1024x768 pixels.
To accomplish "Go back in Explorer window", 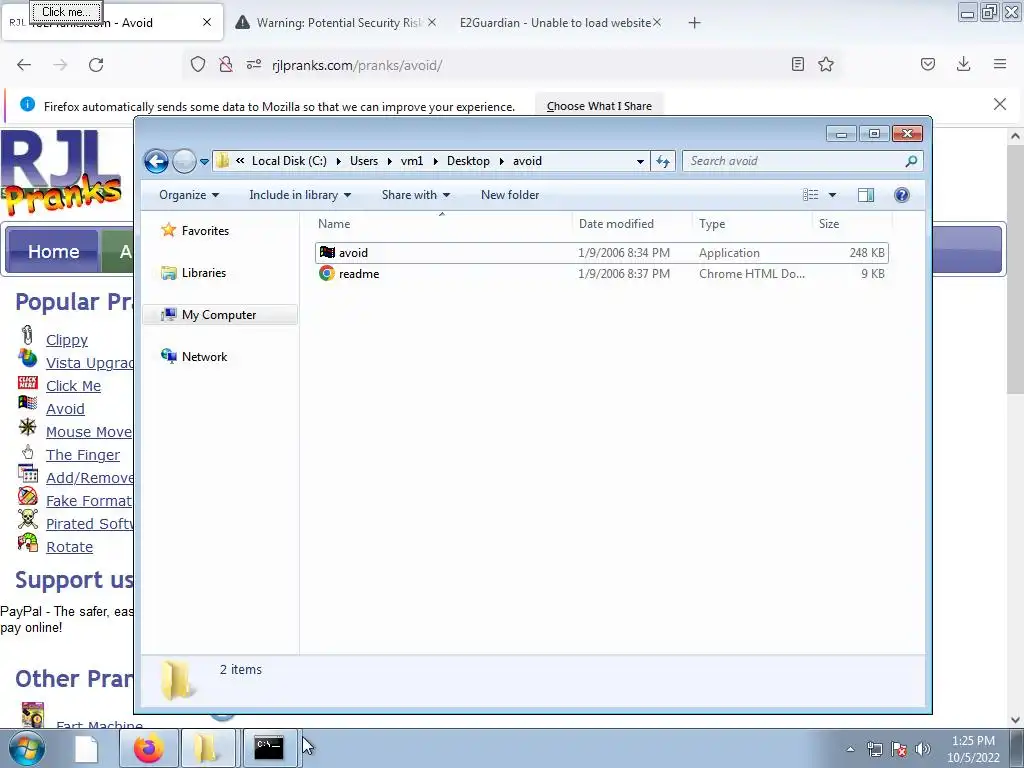I will pos(156,161).
